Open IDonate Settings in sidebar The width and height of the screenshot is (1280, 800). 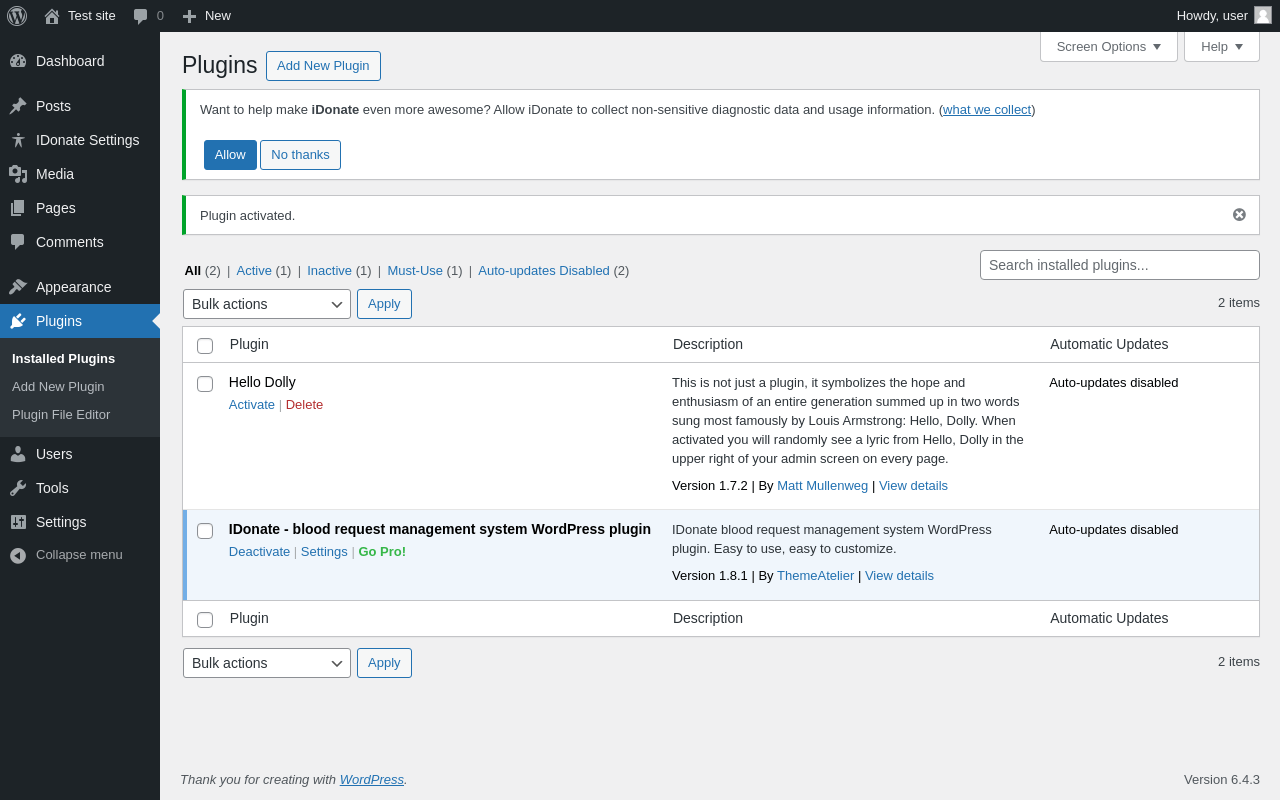point(87,140)
